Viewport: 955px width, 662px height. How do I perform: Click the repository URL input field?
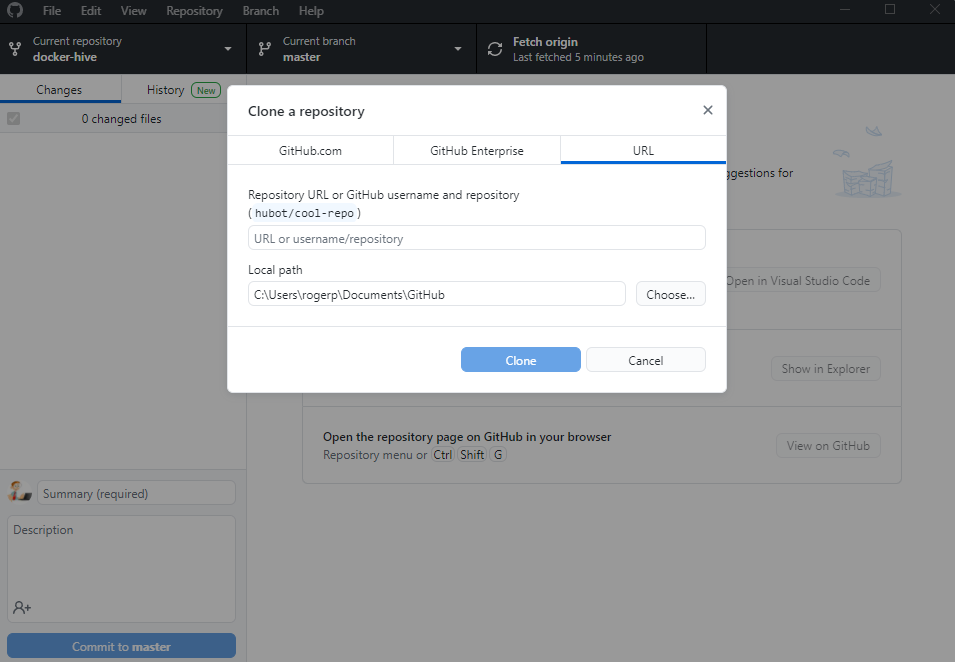[476, 239]
